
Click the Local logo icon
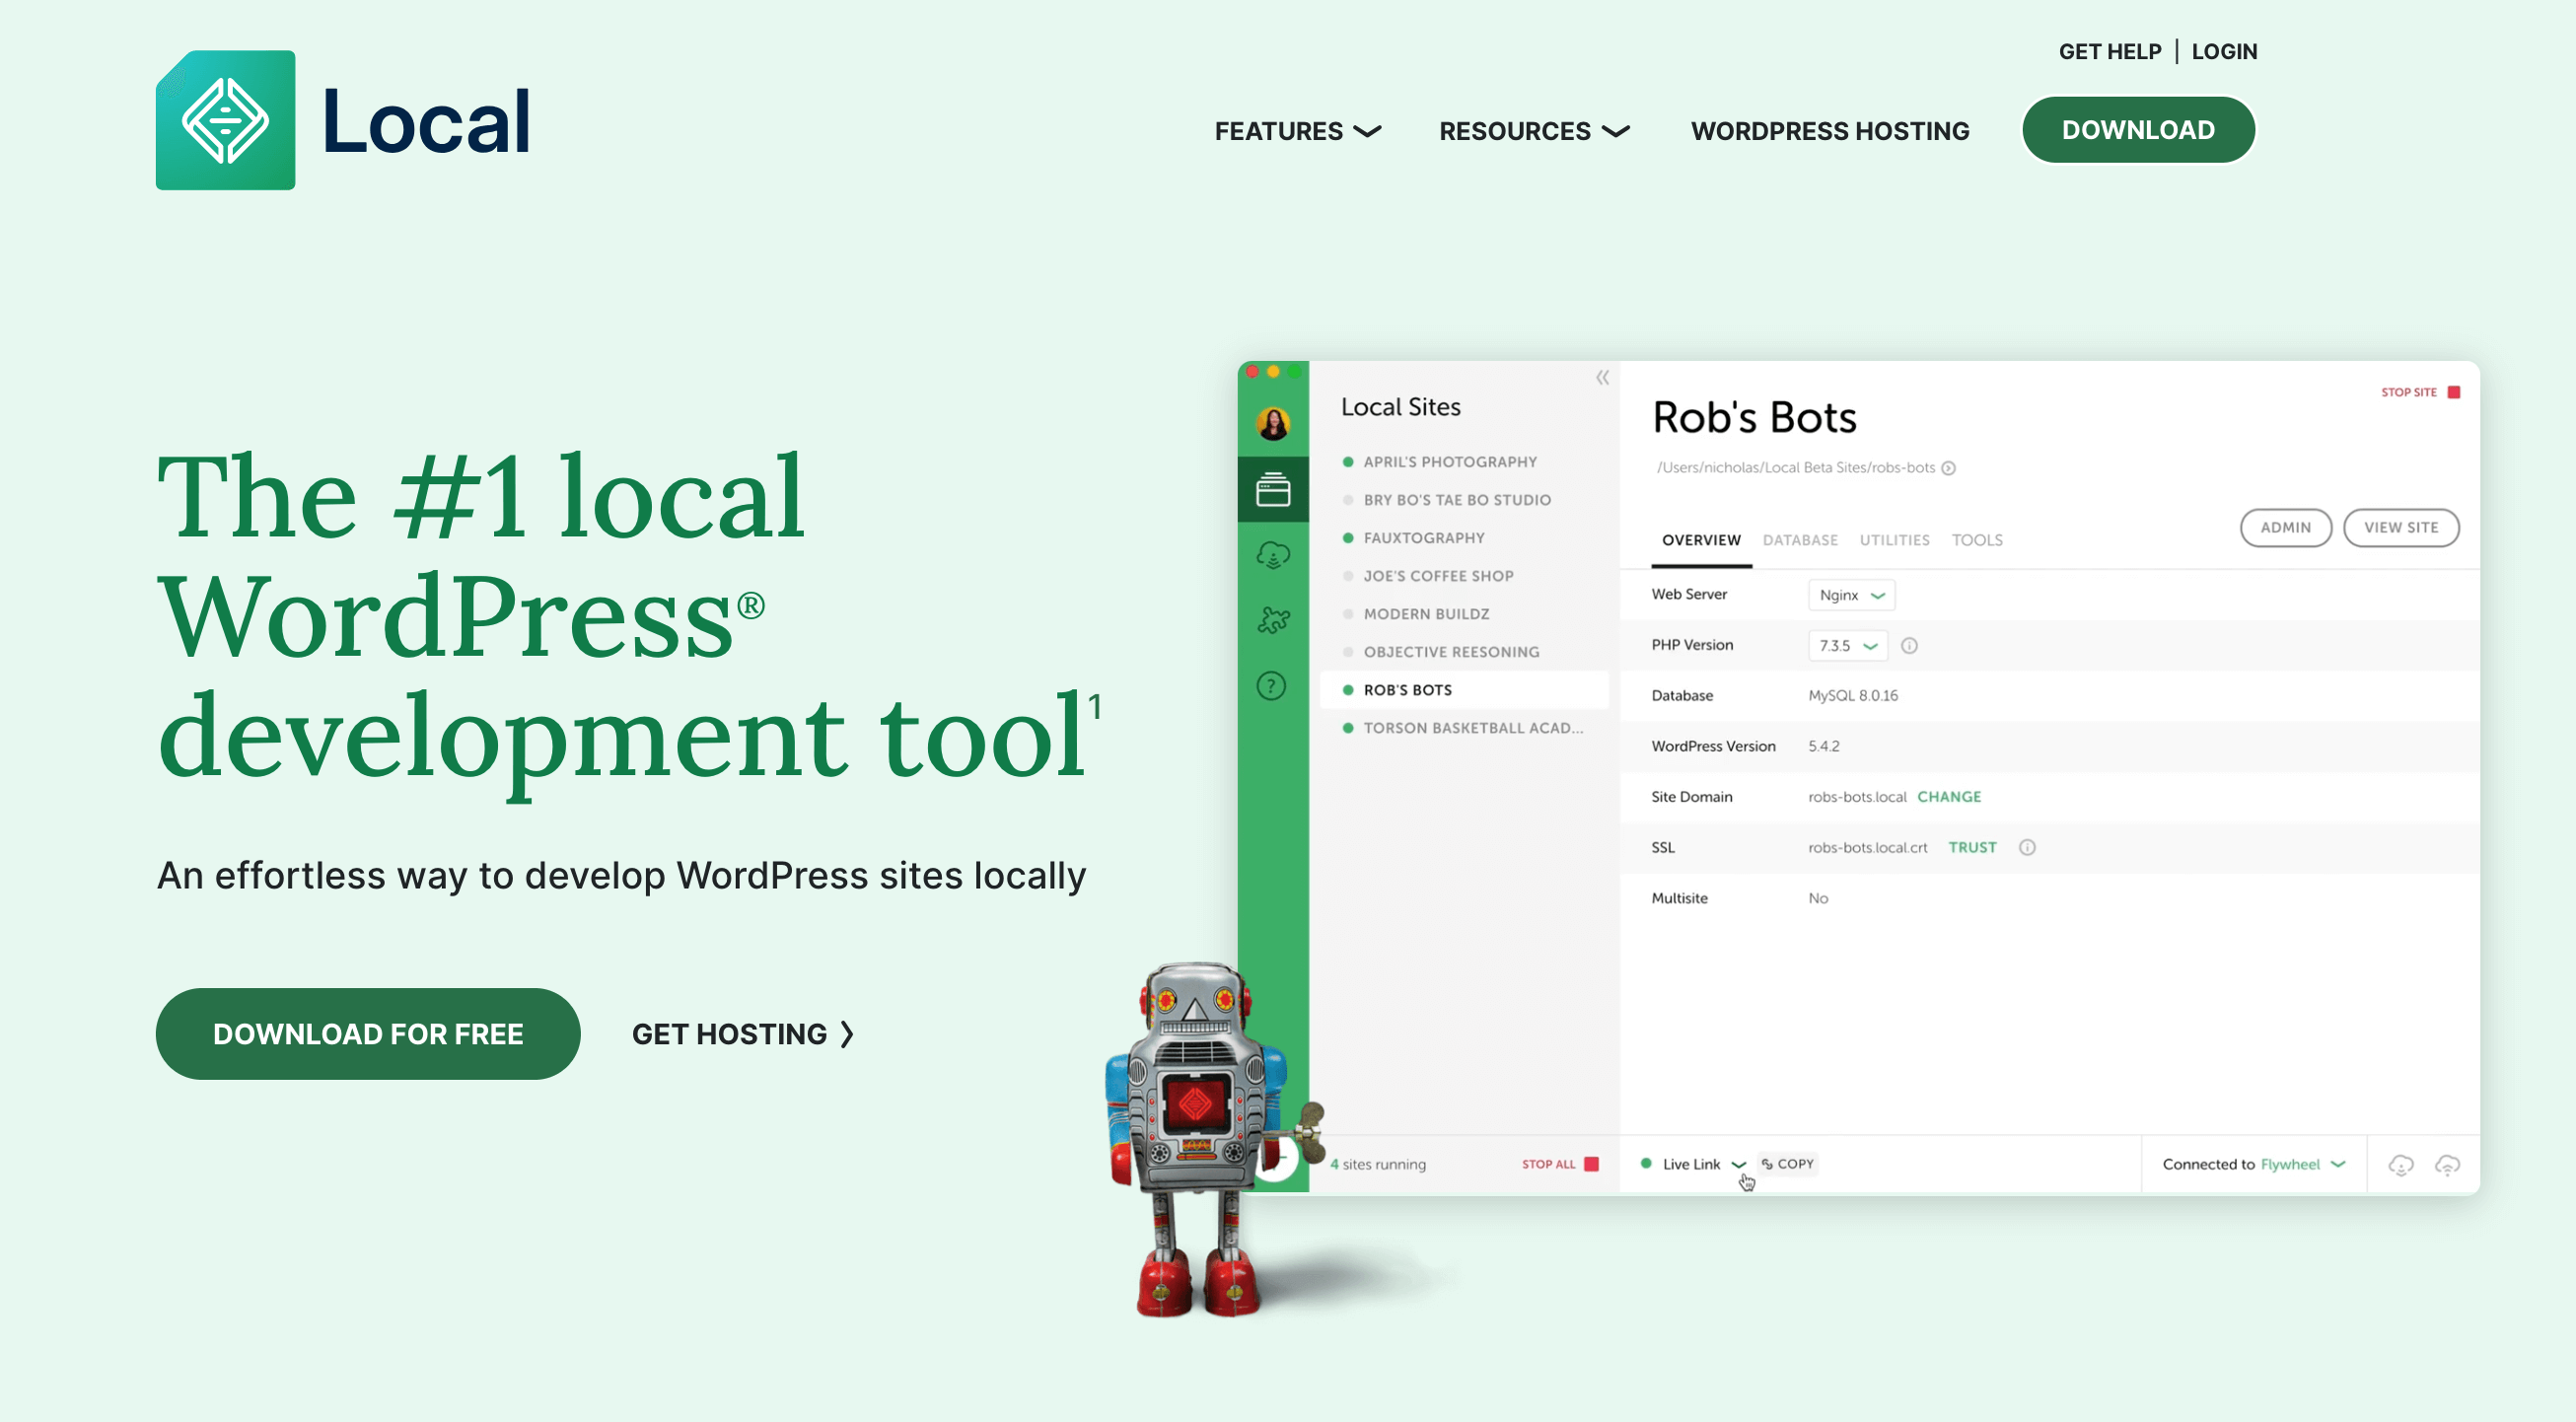225,120
